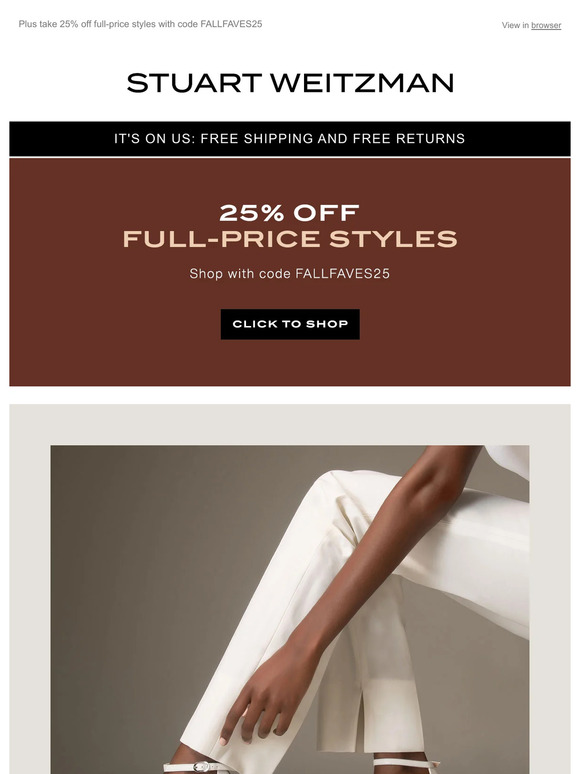Click the word WEITZMAN in the logo
Image resolution: width=580 pixels, height=774 pixels.
tap(362, 83)
